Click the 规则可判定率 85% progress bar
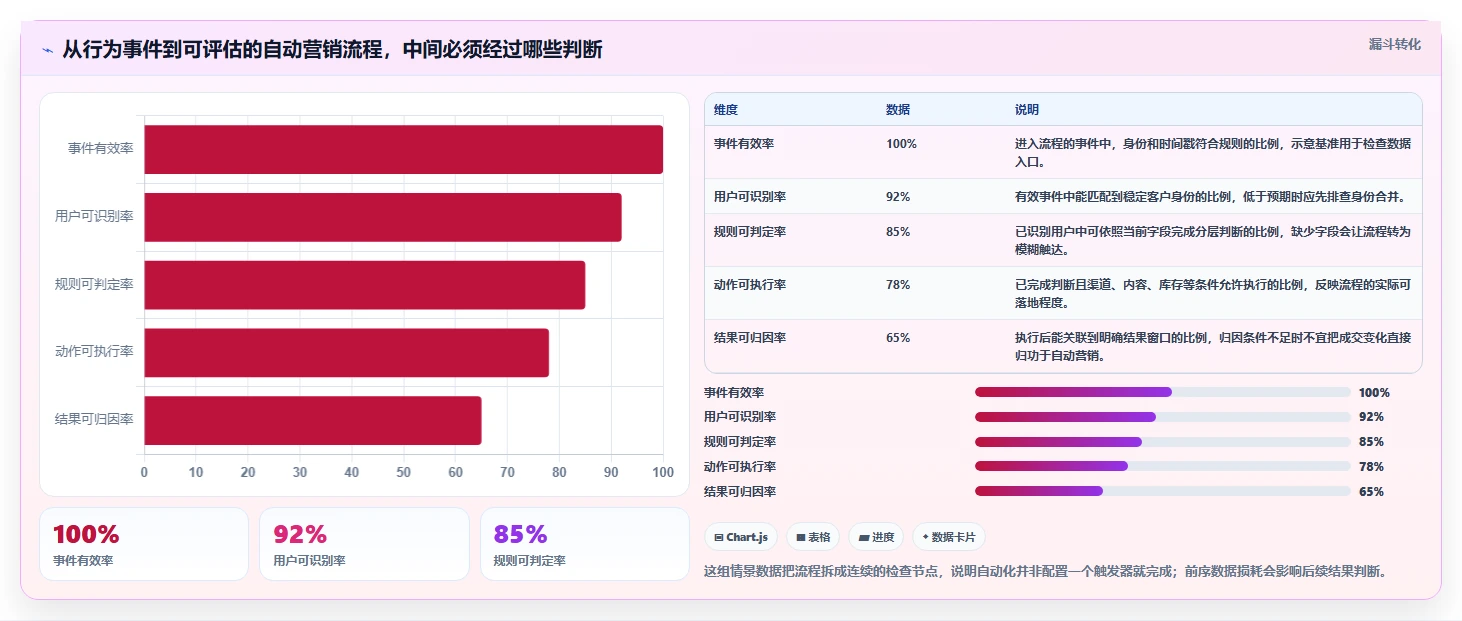The image size is (1462, 621). (1162, 442)
